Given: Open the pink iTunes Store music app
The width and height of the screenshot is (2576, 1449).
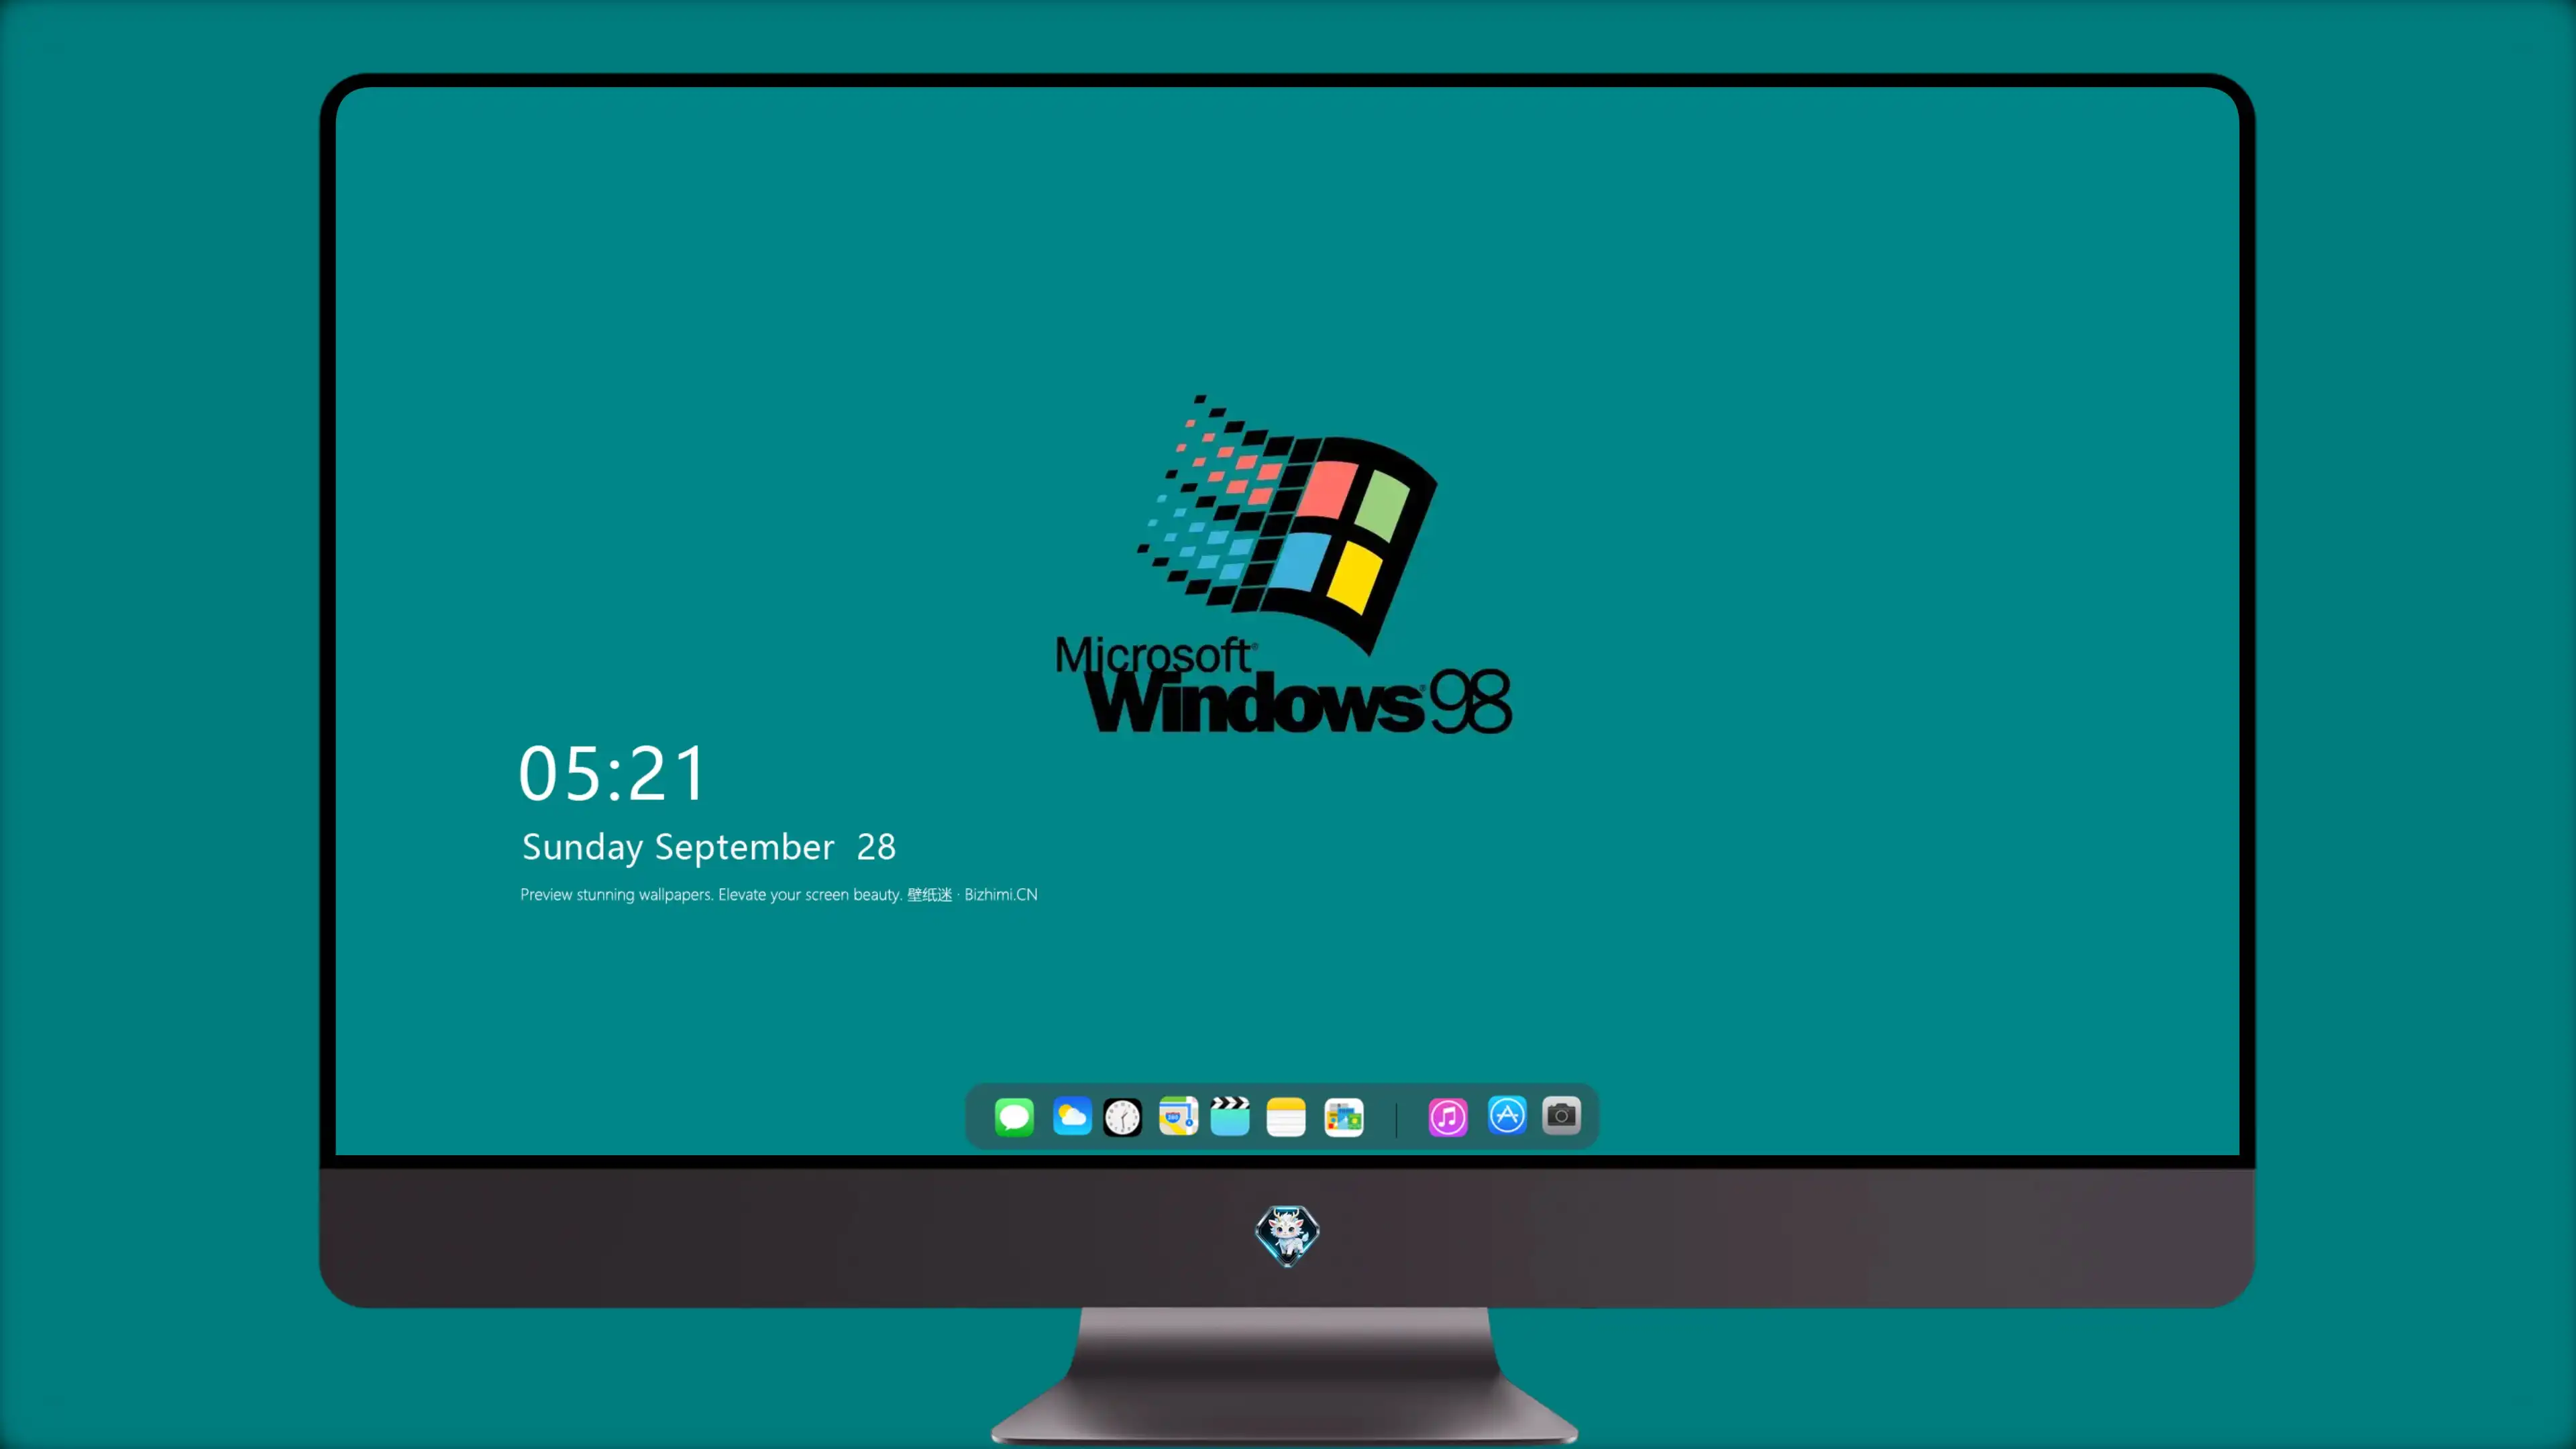Looking at the screenshot, I should (x=1447, y=1116).
